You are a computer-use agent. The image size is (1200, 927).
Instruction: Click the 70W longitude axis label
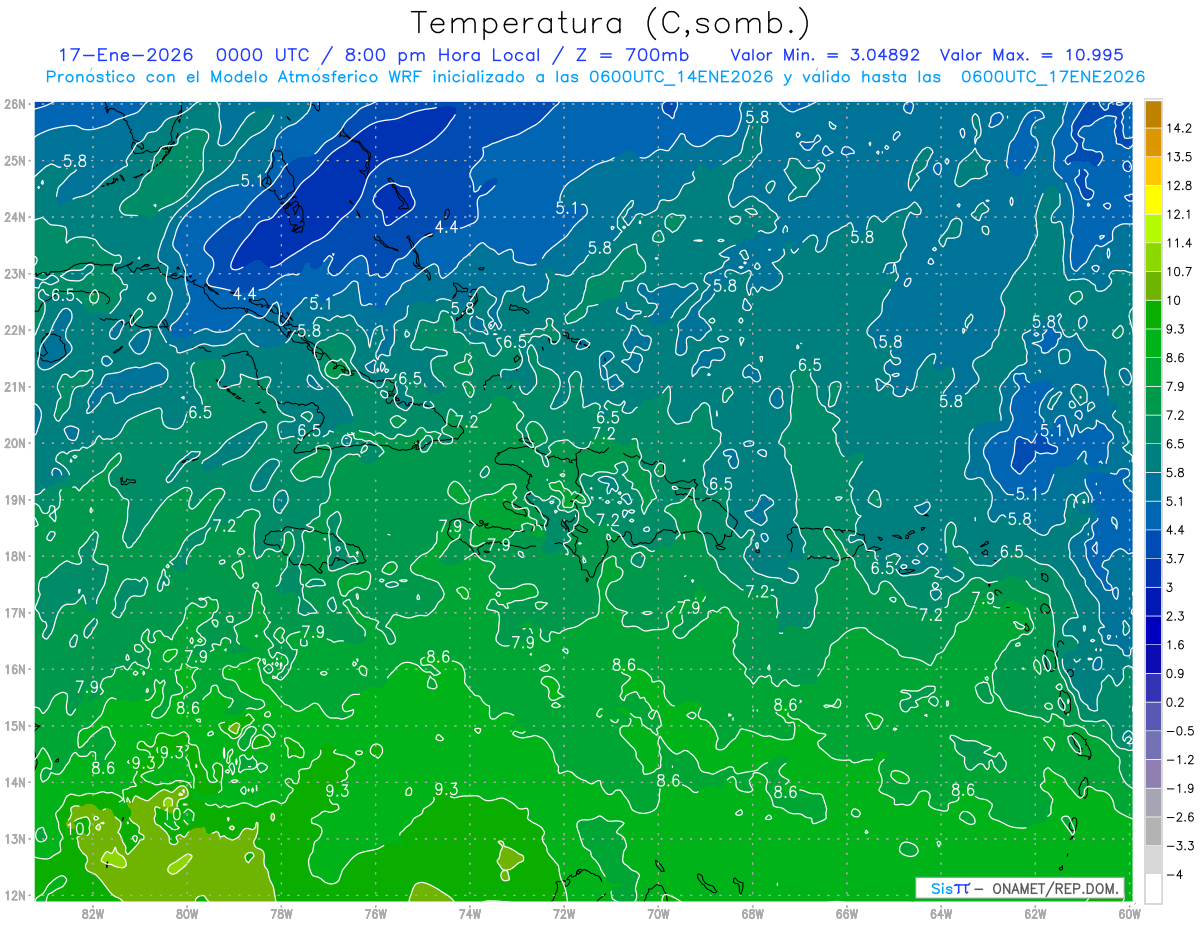[658, 913]
